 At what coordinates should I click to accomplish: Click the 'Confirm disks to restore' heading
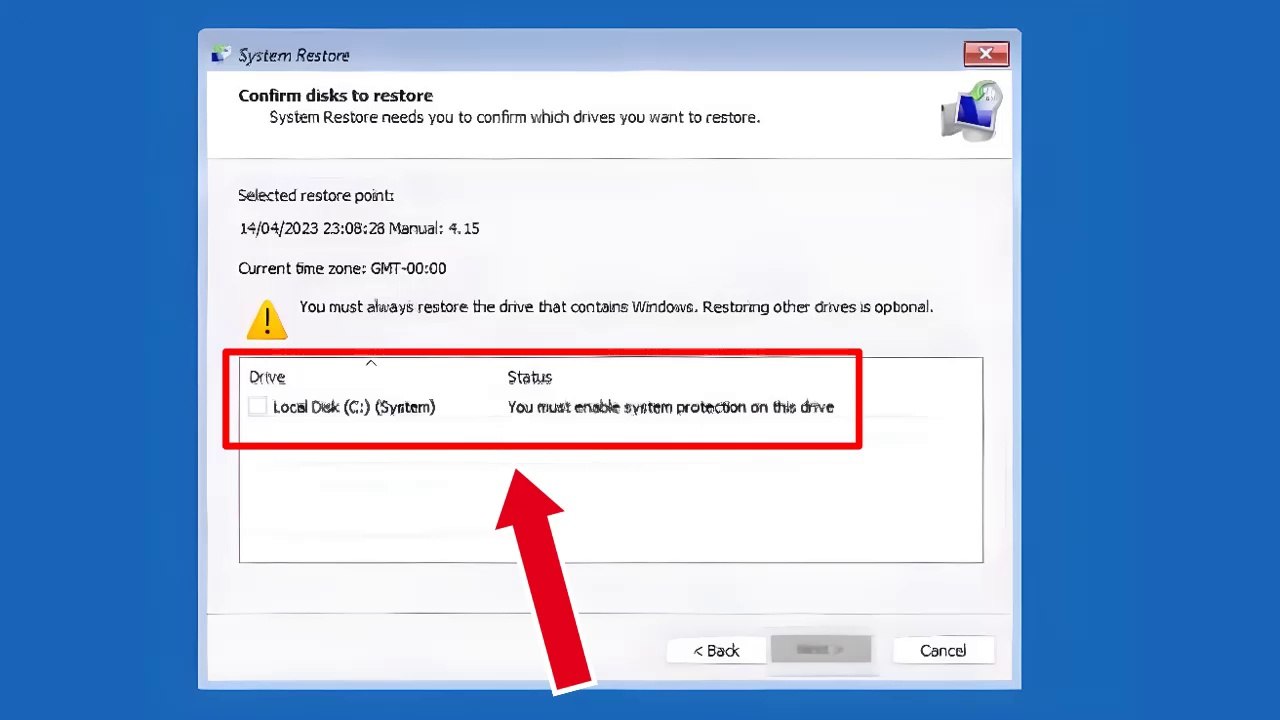point(335,96)
